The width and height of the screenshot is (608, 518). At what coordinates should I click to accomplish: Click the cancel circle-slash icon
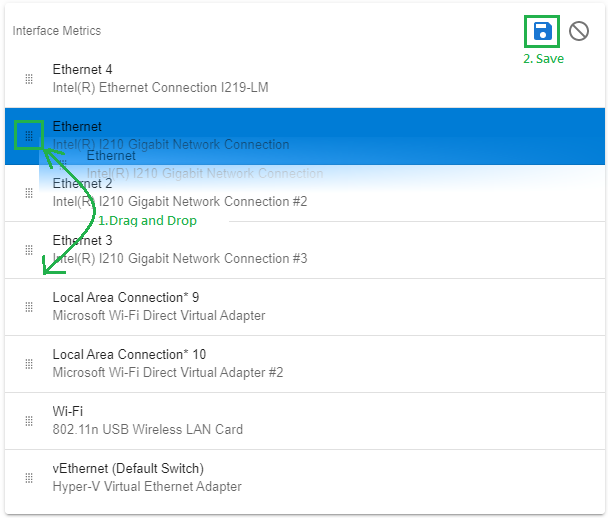coord(579,31)
